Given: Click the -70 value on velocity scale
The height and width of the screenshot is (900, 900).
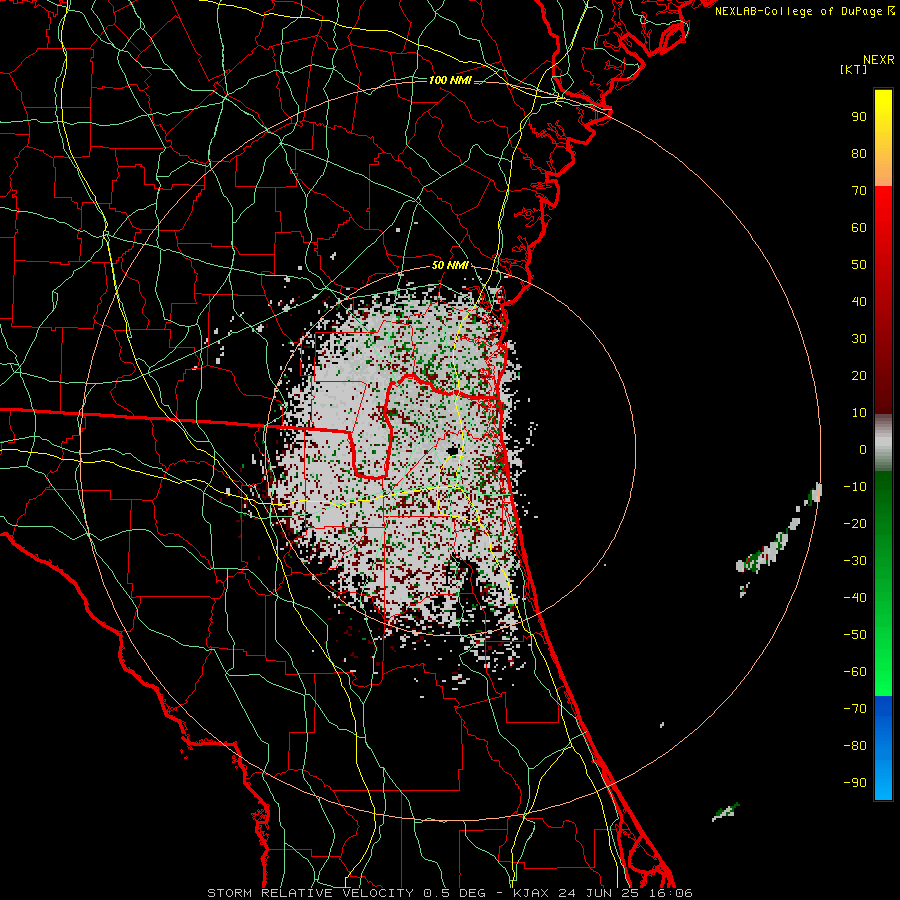Looking at the screenshot, I should coord(855,709).
